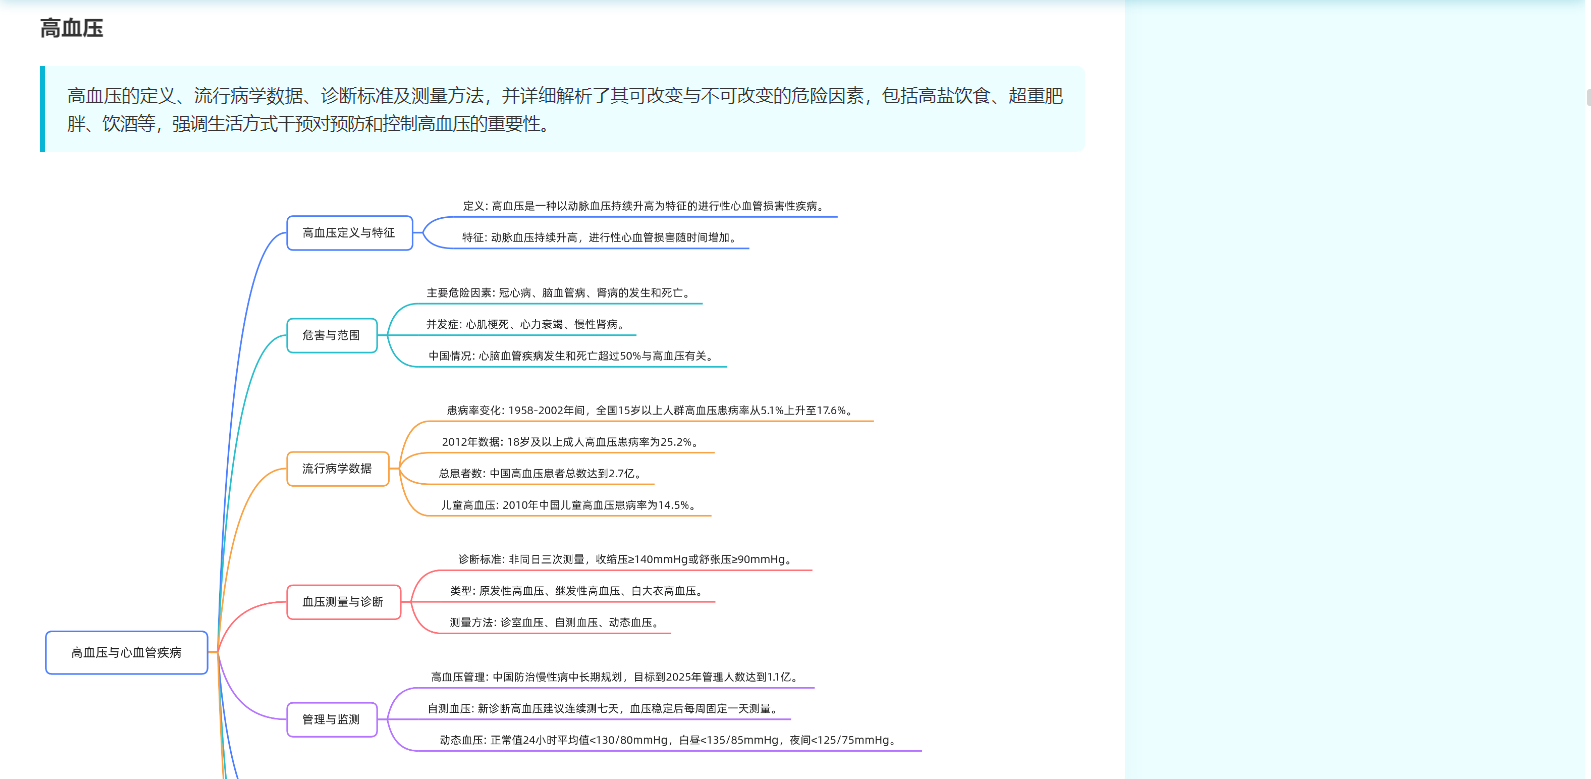Click the leaf 诊断标准: 非同日三次测量
Viewport: 1591px width, 779px height.
tap(627, 560)
